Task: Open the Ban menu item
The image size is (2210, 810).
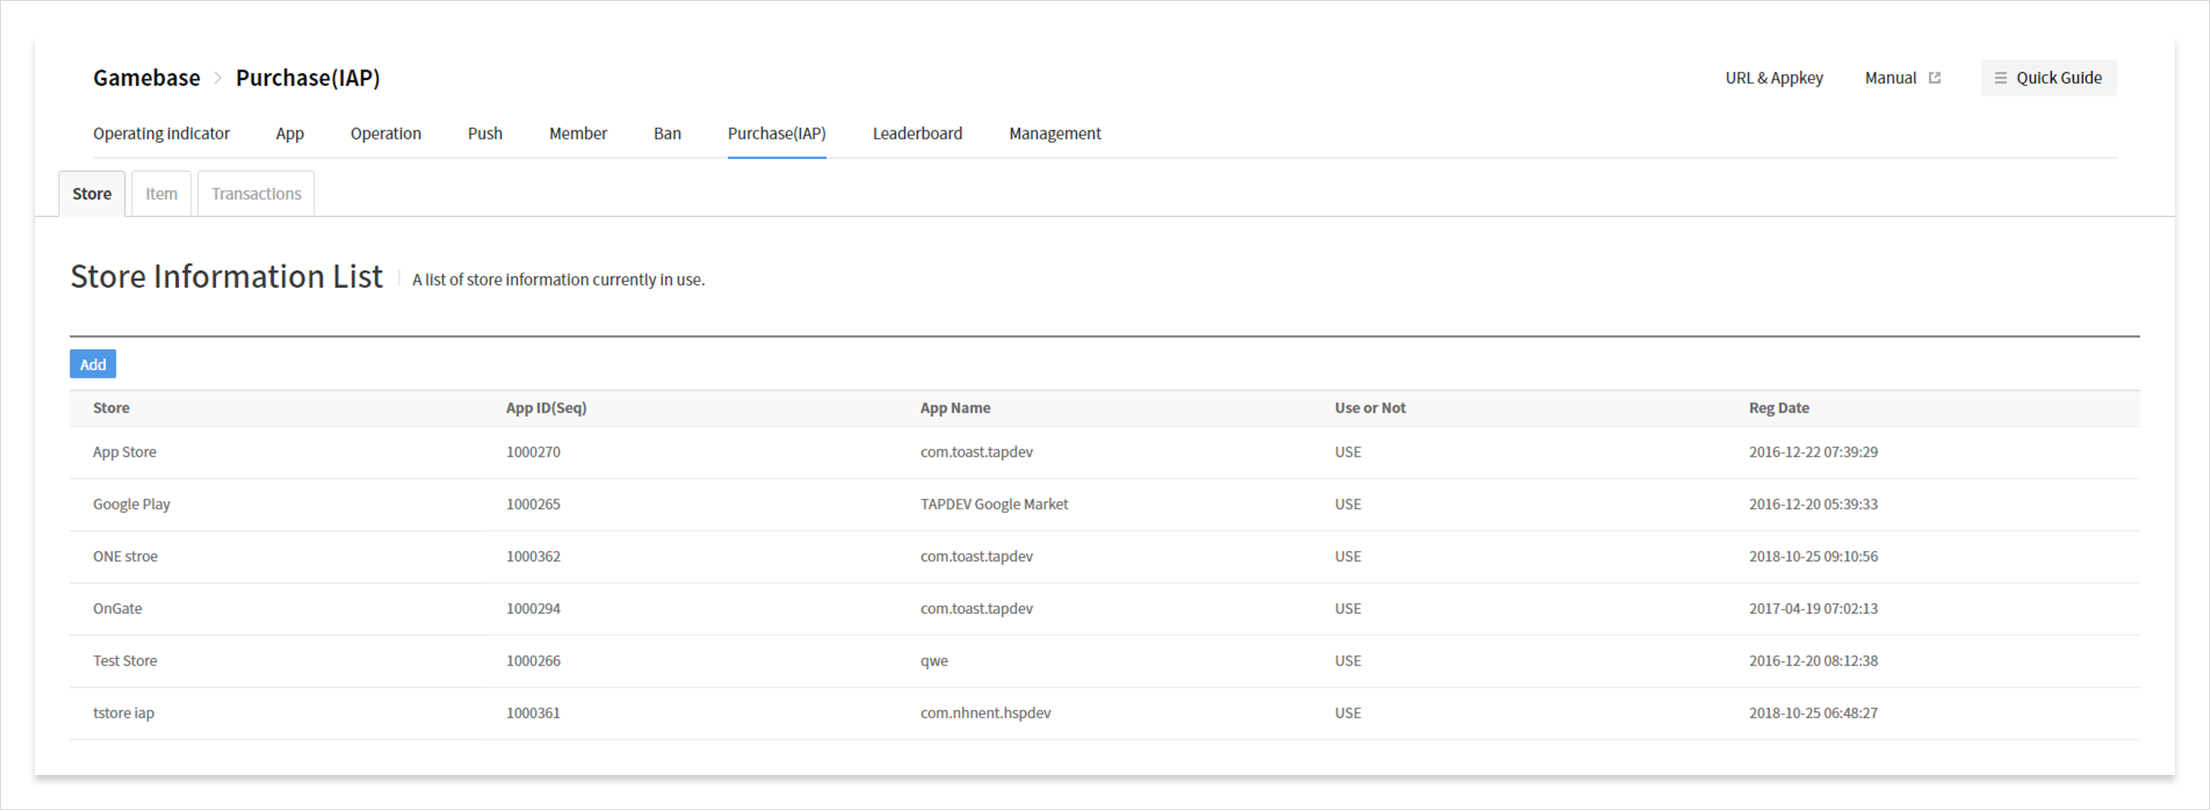Action: click(x=667, y=134)
